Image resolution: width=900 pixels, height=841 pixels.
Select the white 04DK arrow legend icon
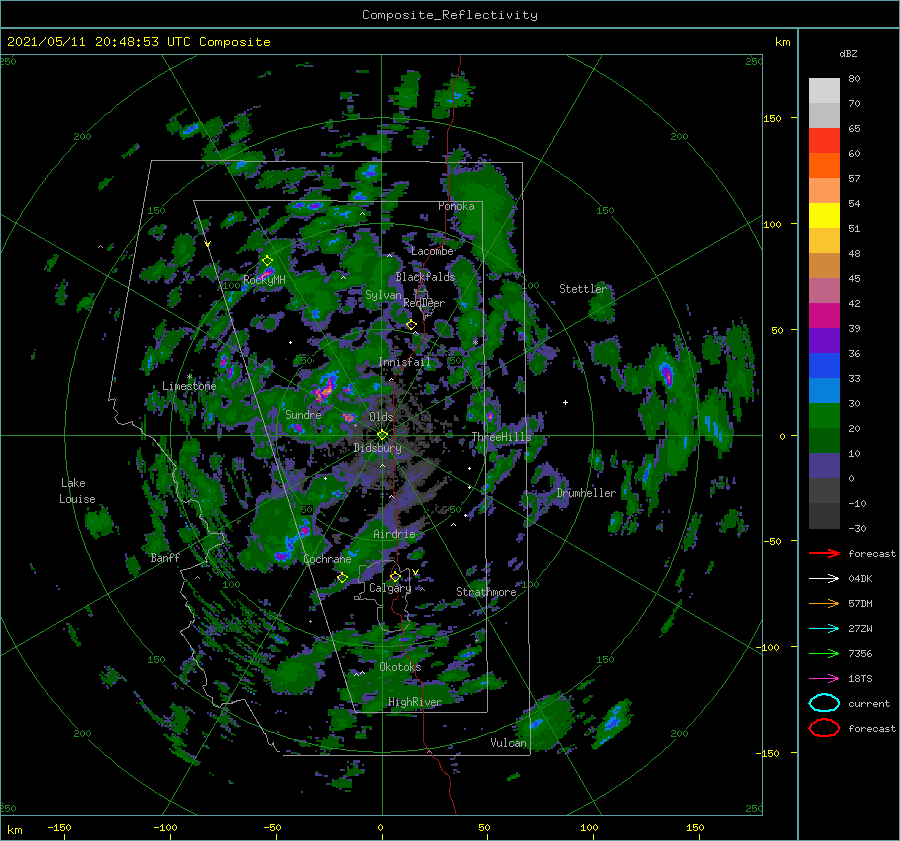point(824,579)
